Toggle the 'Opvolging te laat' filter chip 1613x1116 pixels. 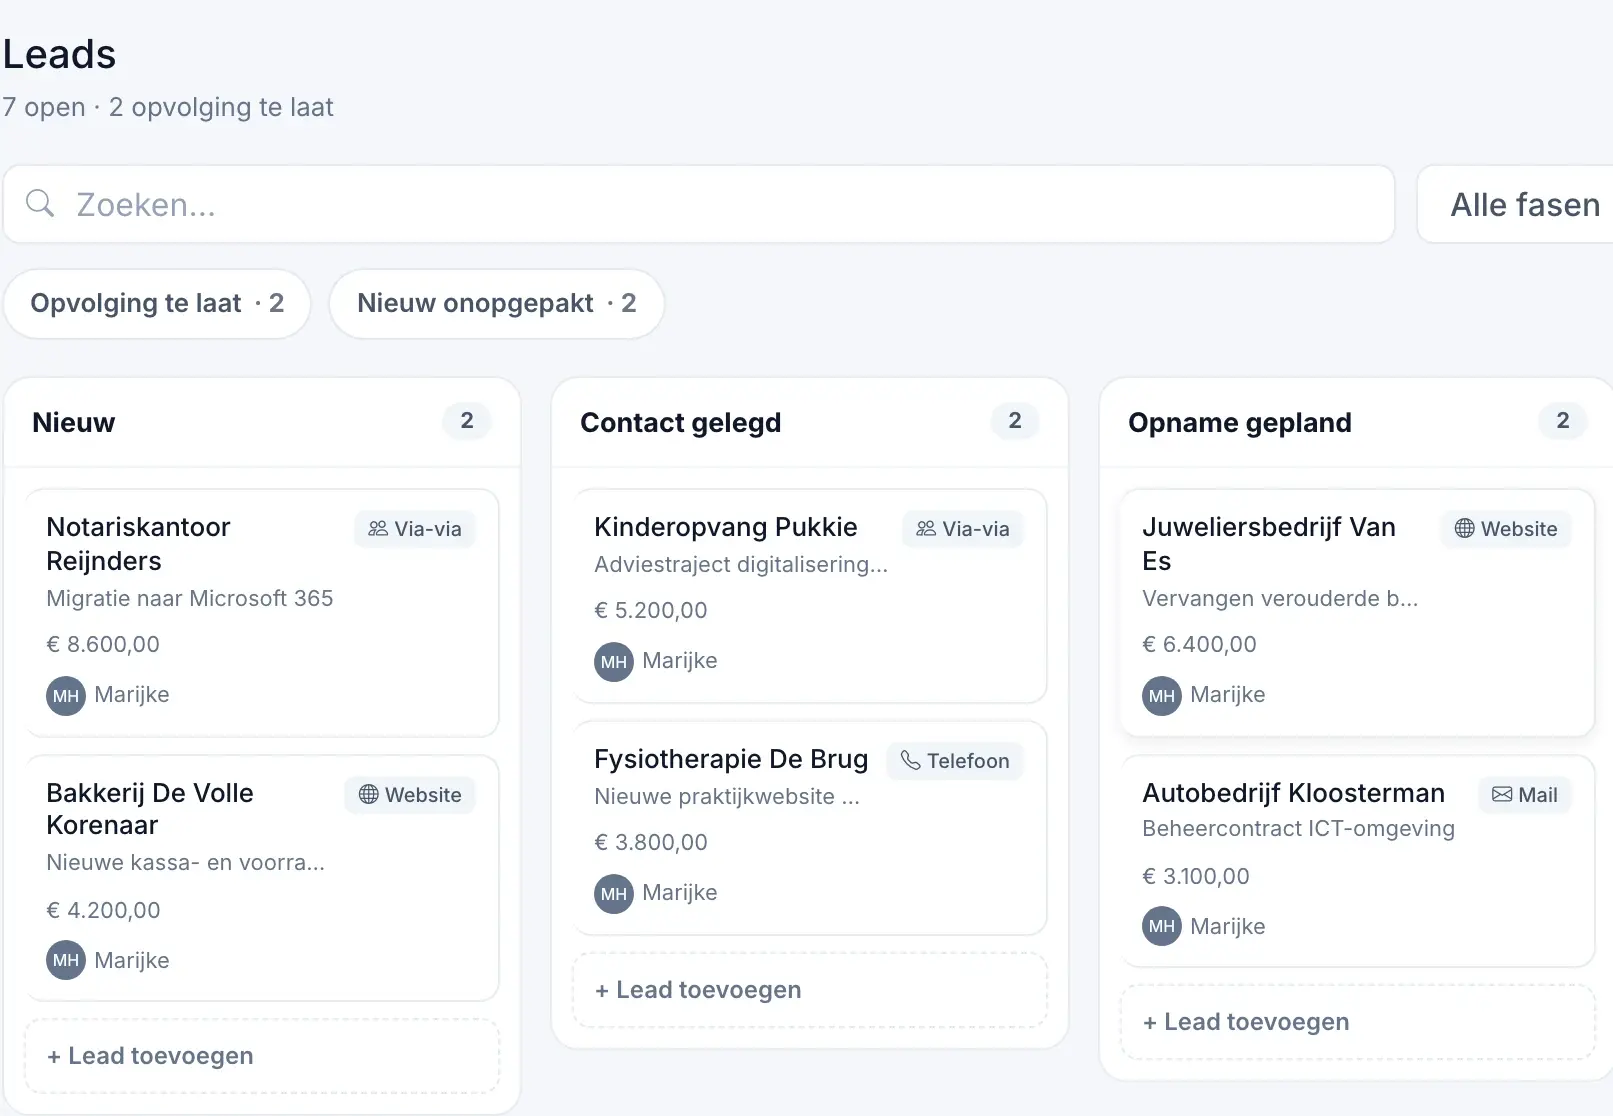[x=157, y=303]
